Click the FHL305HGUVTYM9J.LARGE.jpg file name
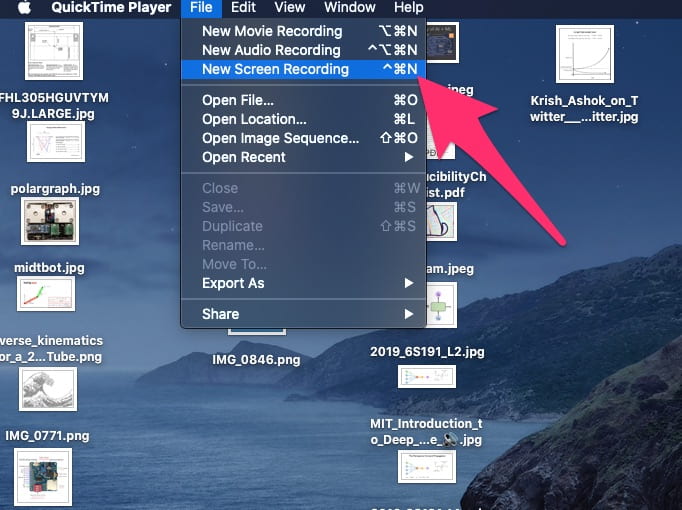Viewport: 682px width, 510px height. click(x=53, y=106)
